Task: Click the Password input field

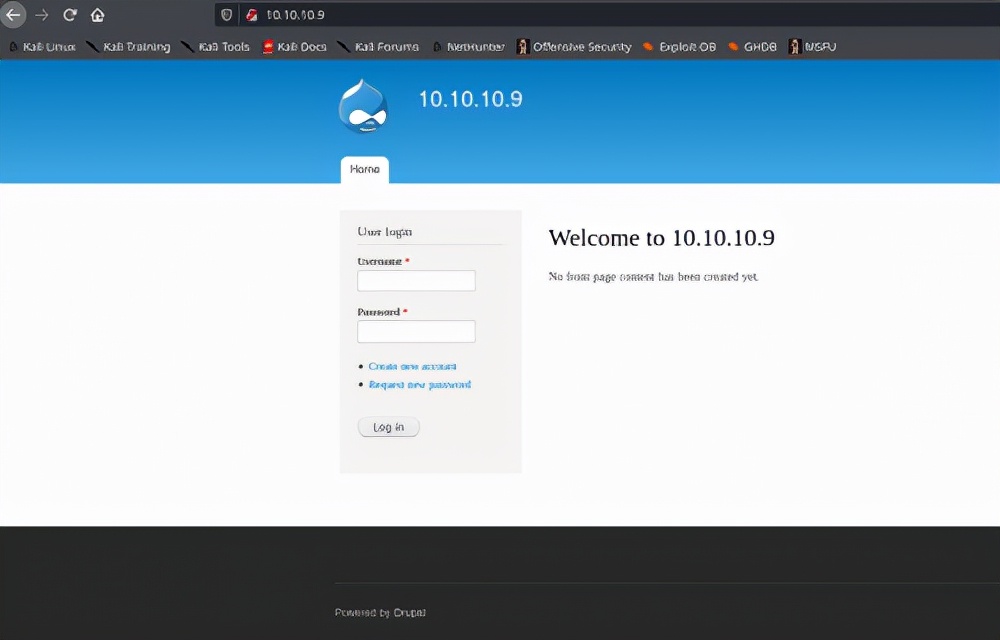Action: tap(416, 331)
